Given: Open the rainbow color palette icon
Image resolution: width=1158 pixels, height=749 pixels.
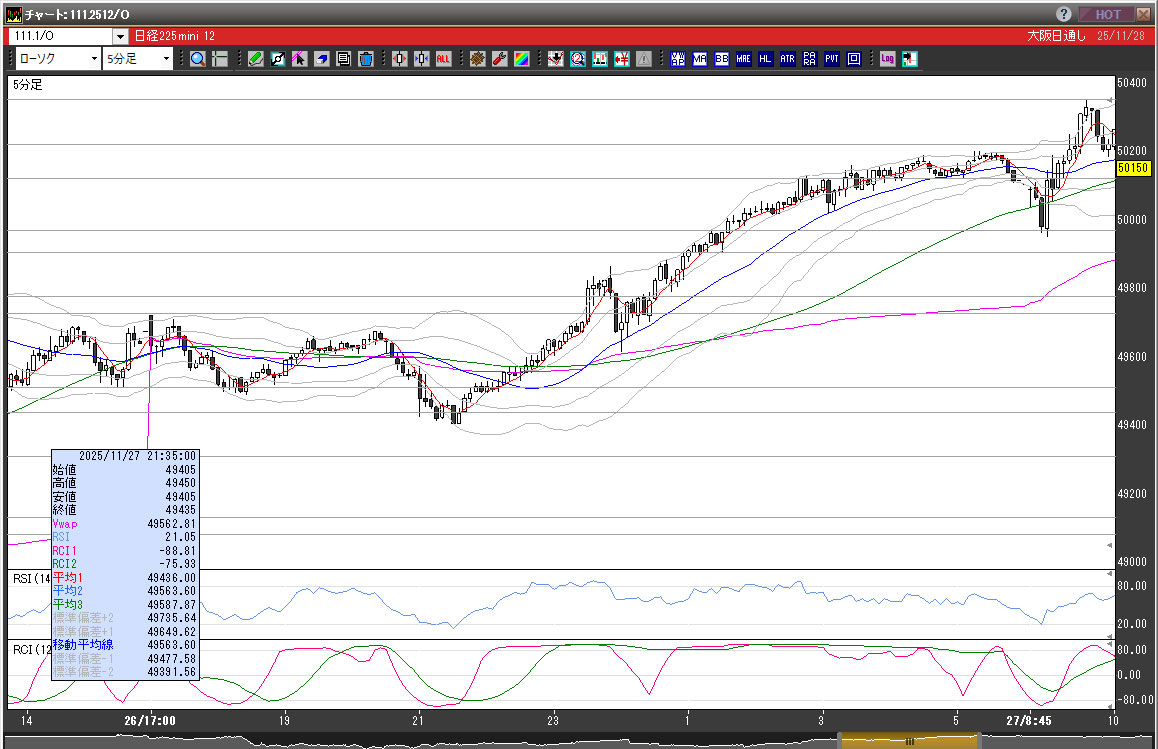Looking at the screenshot, I should click(521, 59).
